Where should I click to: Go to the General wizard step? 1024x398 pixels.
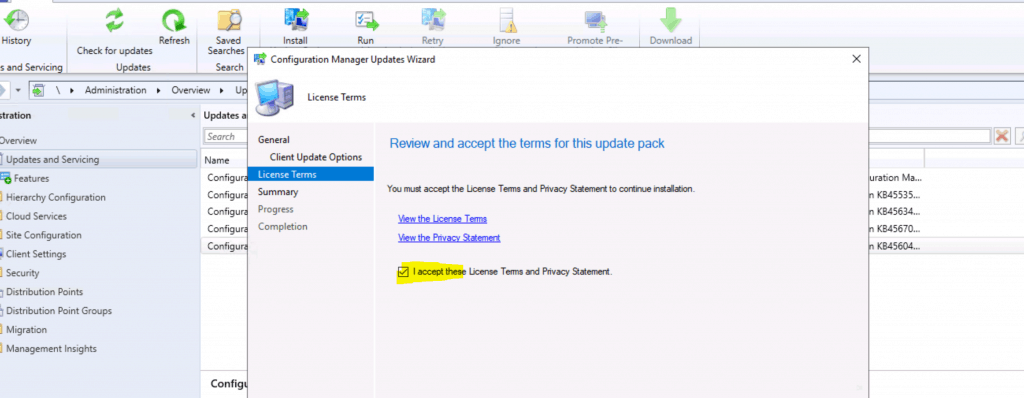pyautogui.click(x=274, y=140)
